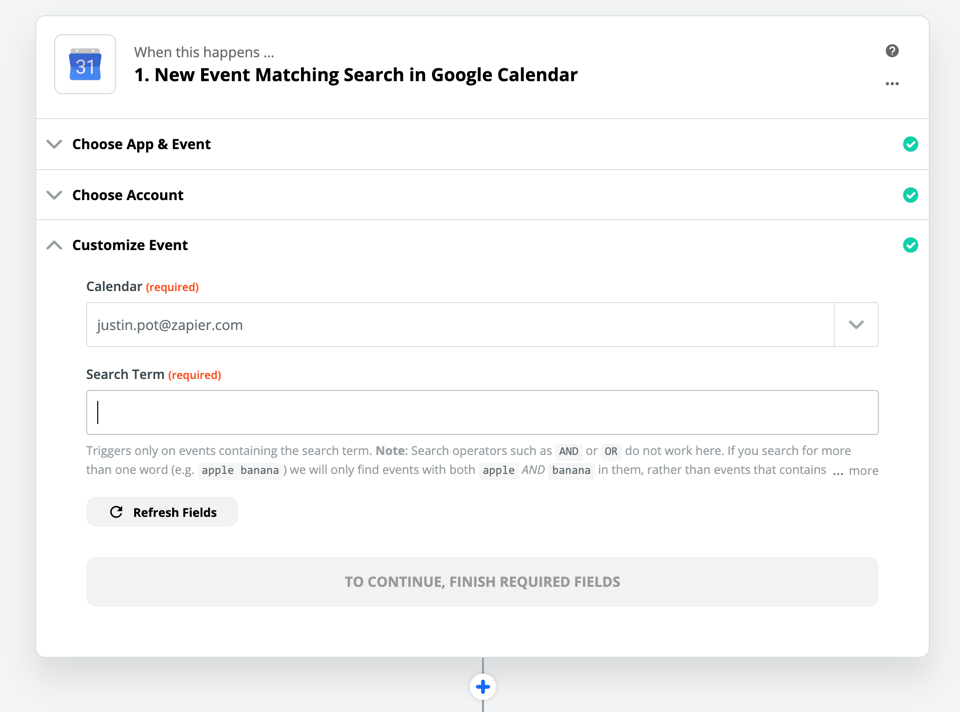Expand the Choose App & Event chevron
Image resolution: width=960 pixels, height=712 pixels.
click(54, 144)
